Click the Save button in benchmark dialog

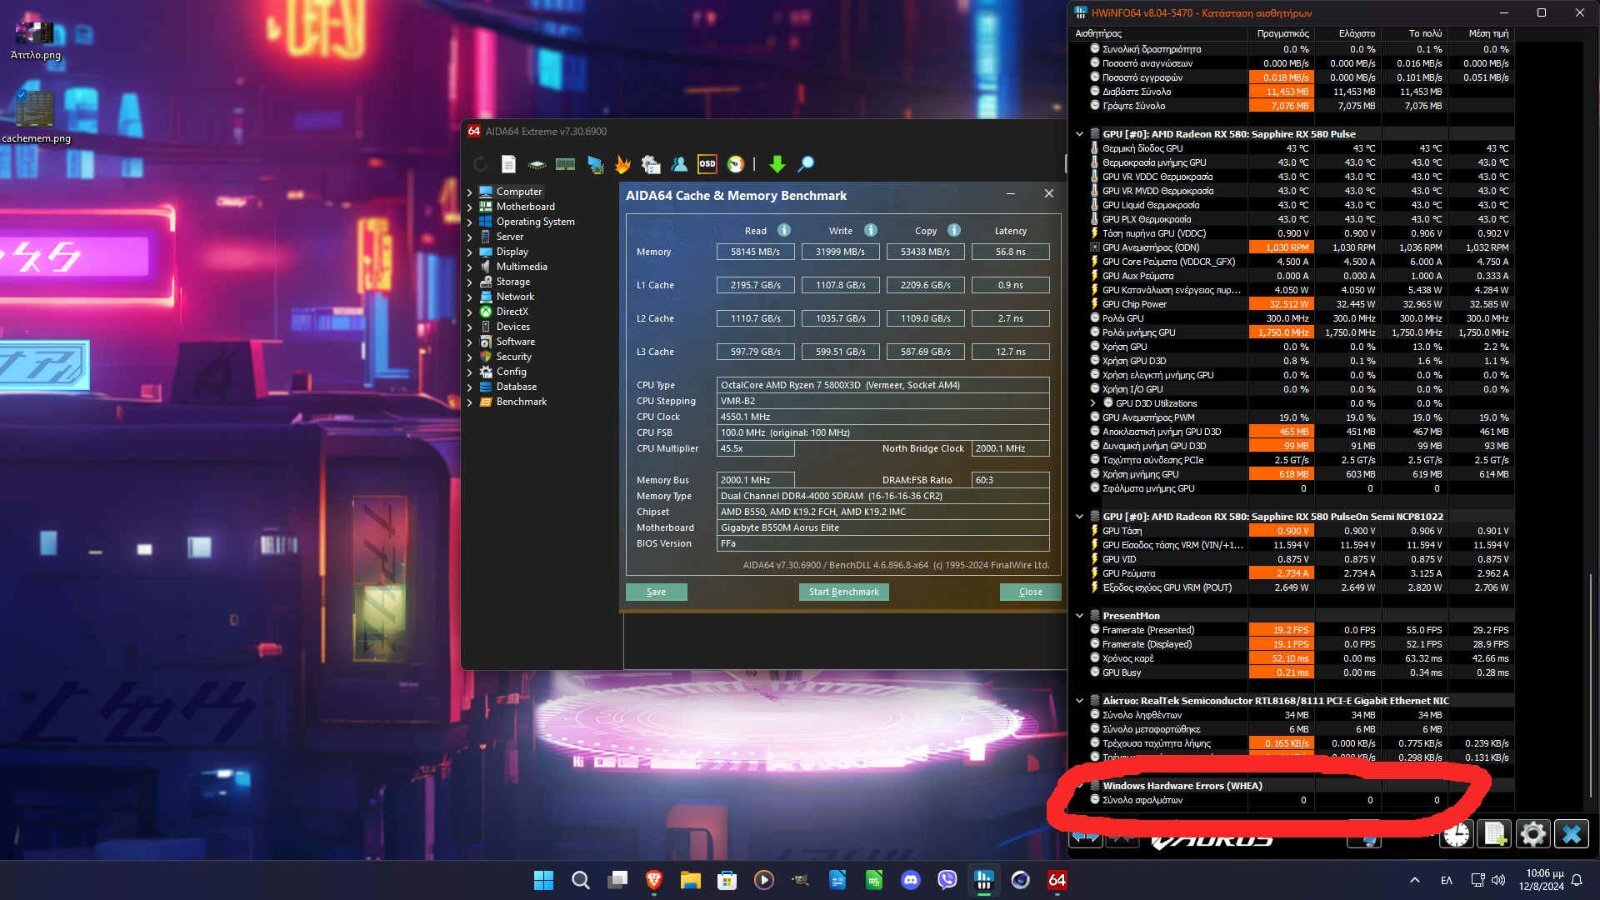click(x=656, y=592)
